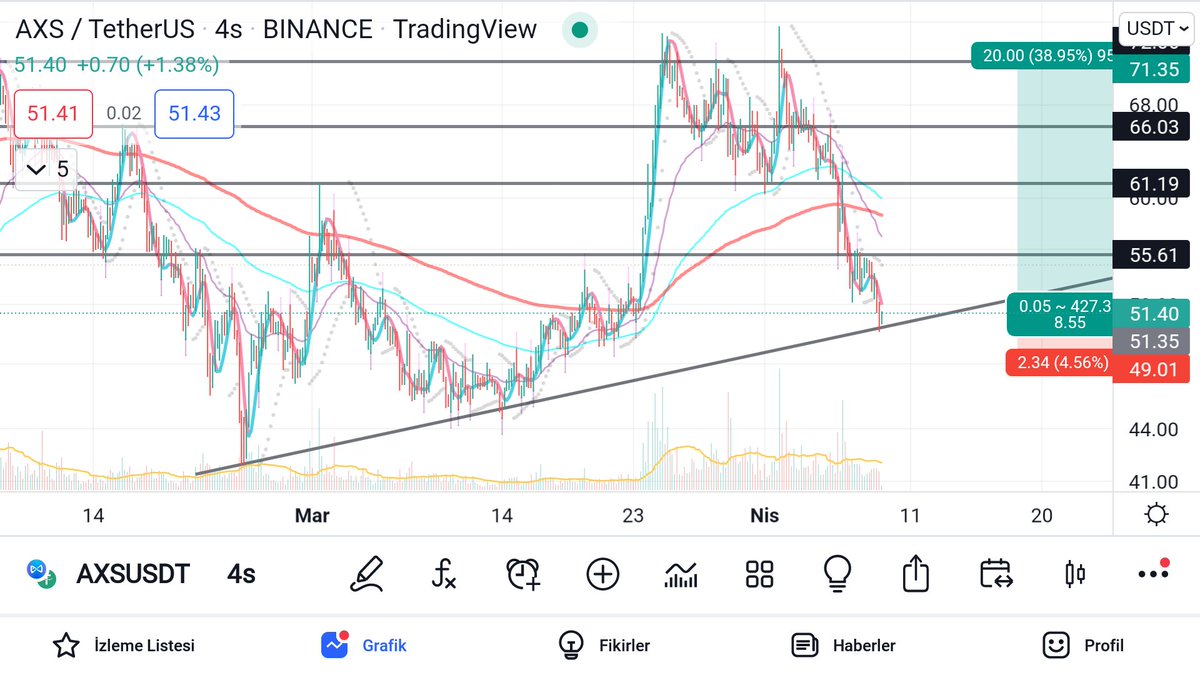
Task: Change the 4s interval in toolbar
Action: tap(241, 574)
